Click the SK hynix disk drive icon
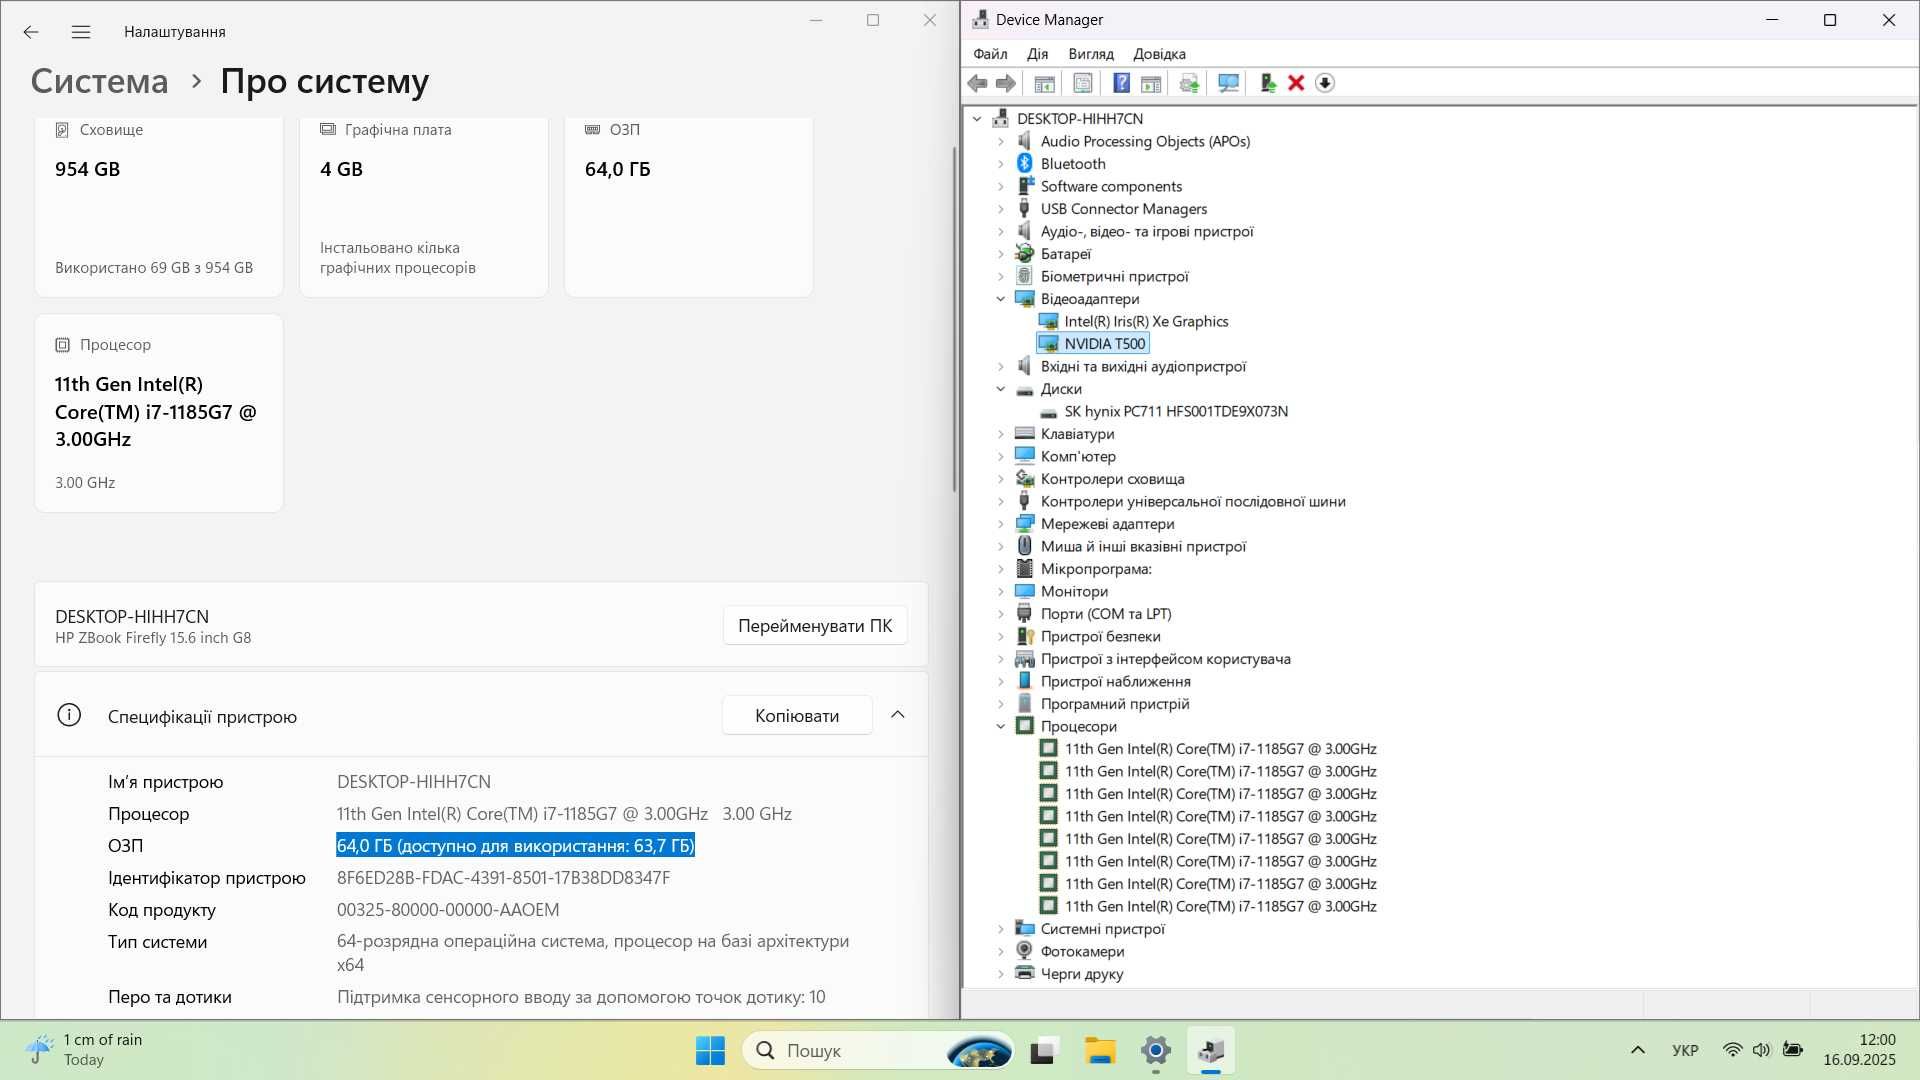Image resolution: width=1920 pixels, height=1080 pixels. click(x=1048, y=412)
